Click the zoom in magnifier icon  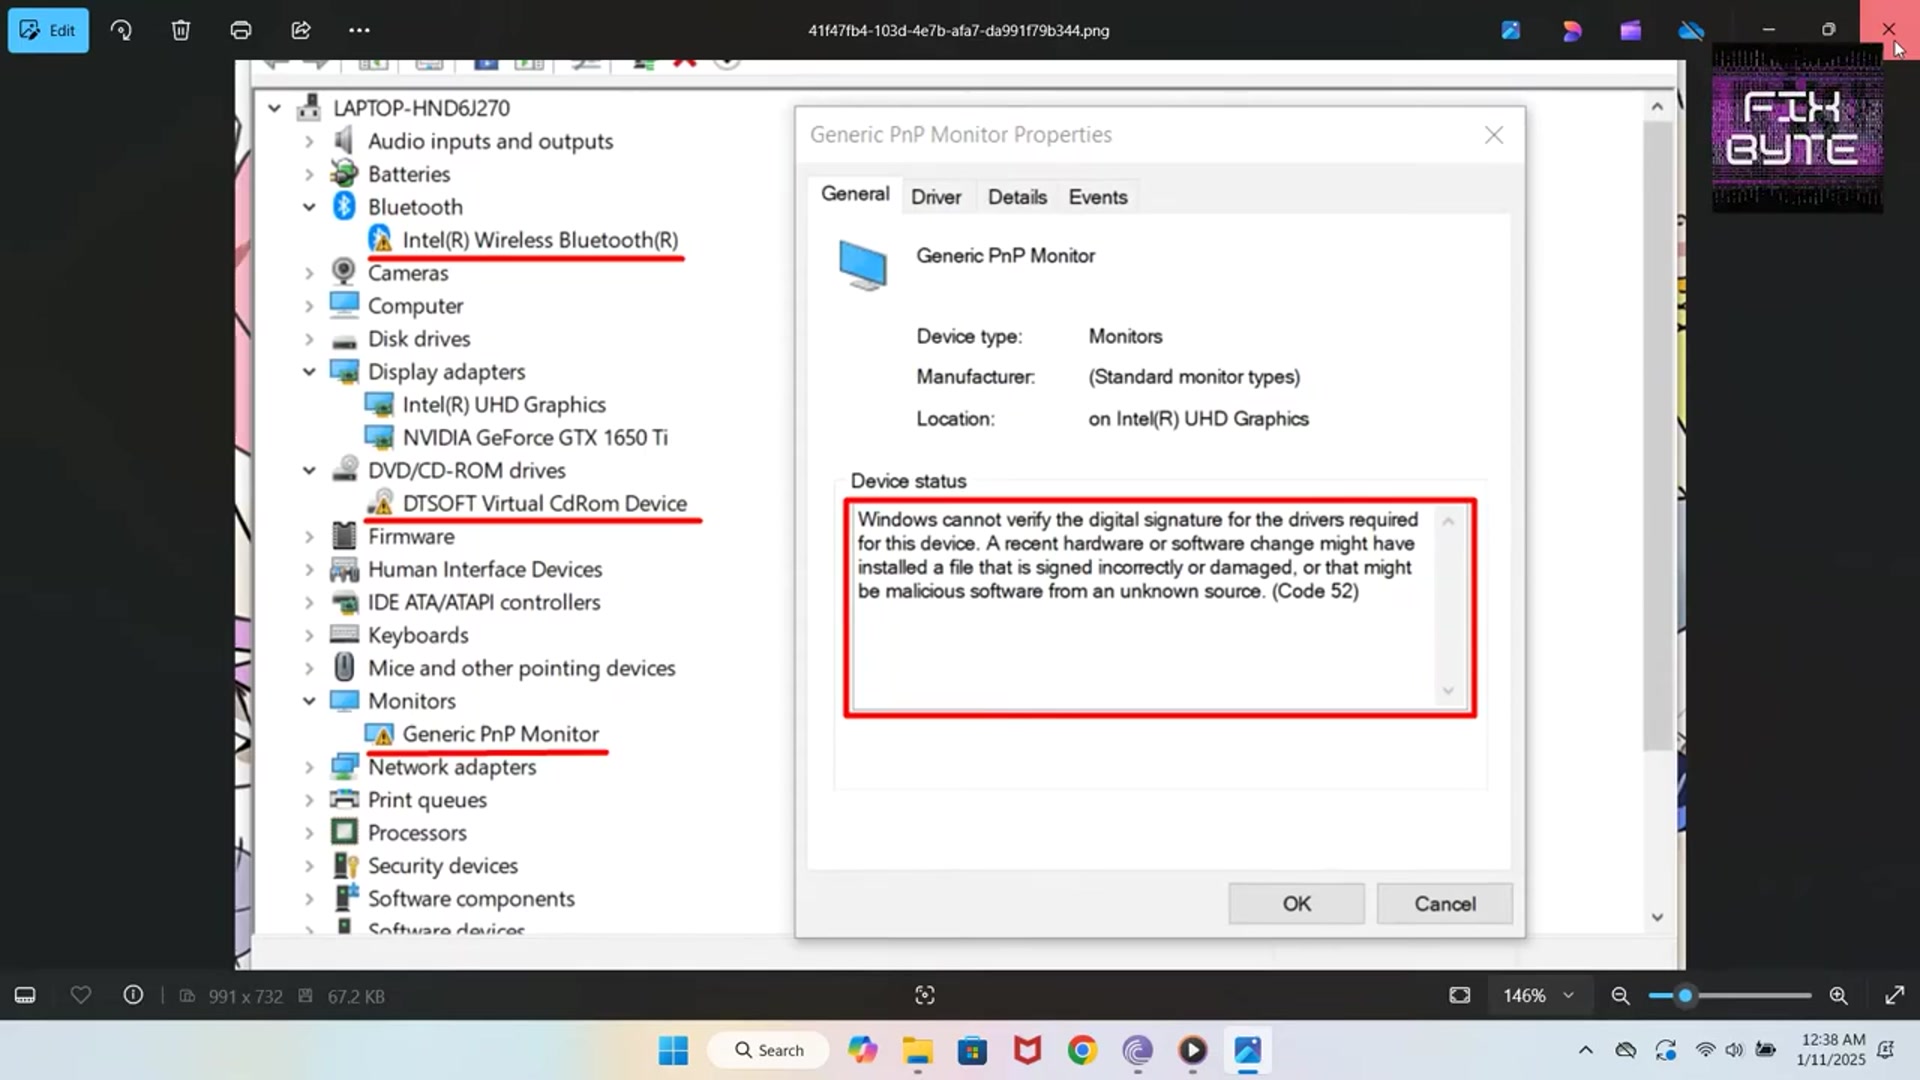click(1838, 995)
